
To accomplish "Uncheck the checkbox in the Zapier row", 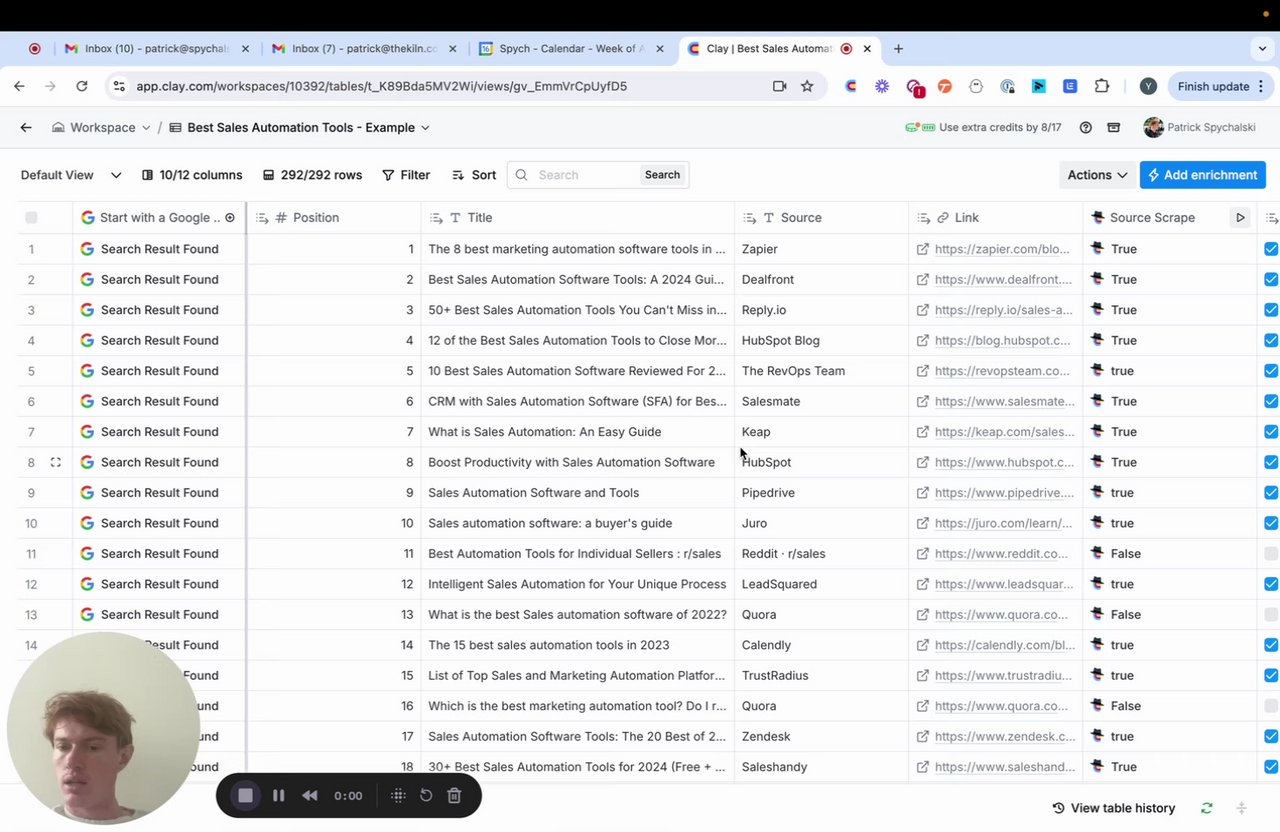I will coord(1271,249).
